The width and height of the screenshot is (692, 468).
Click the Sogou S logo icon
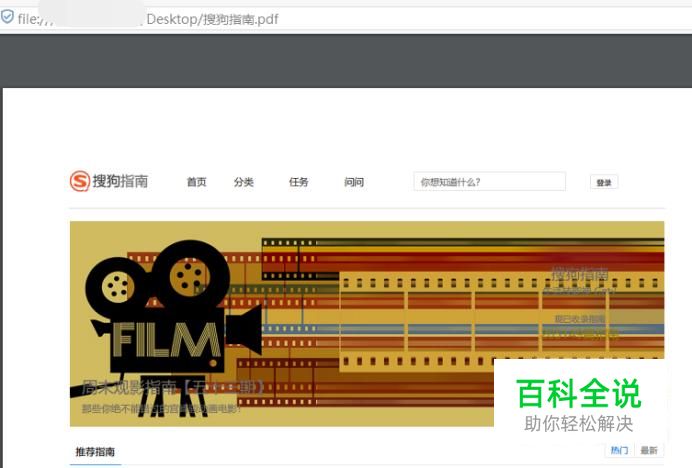coord(80,181)
